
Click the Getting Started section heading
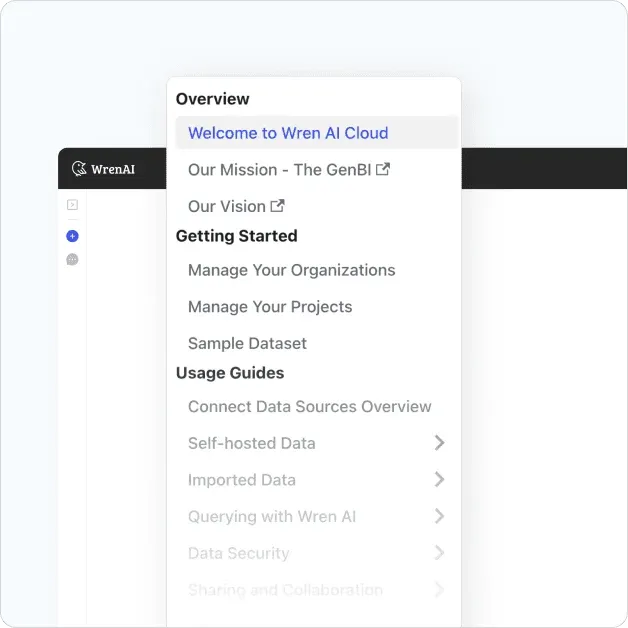tap(236, 236)
